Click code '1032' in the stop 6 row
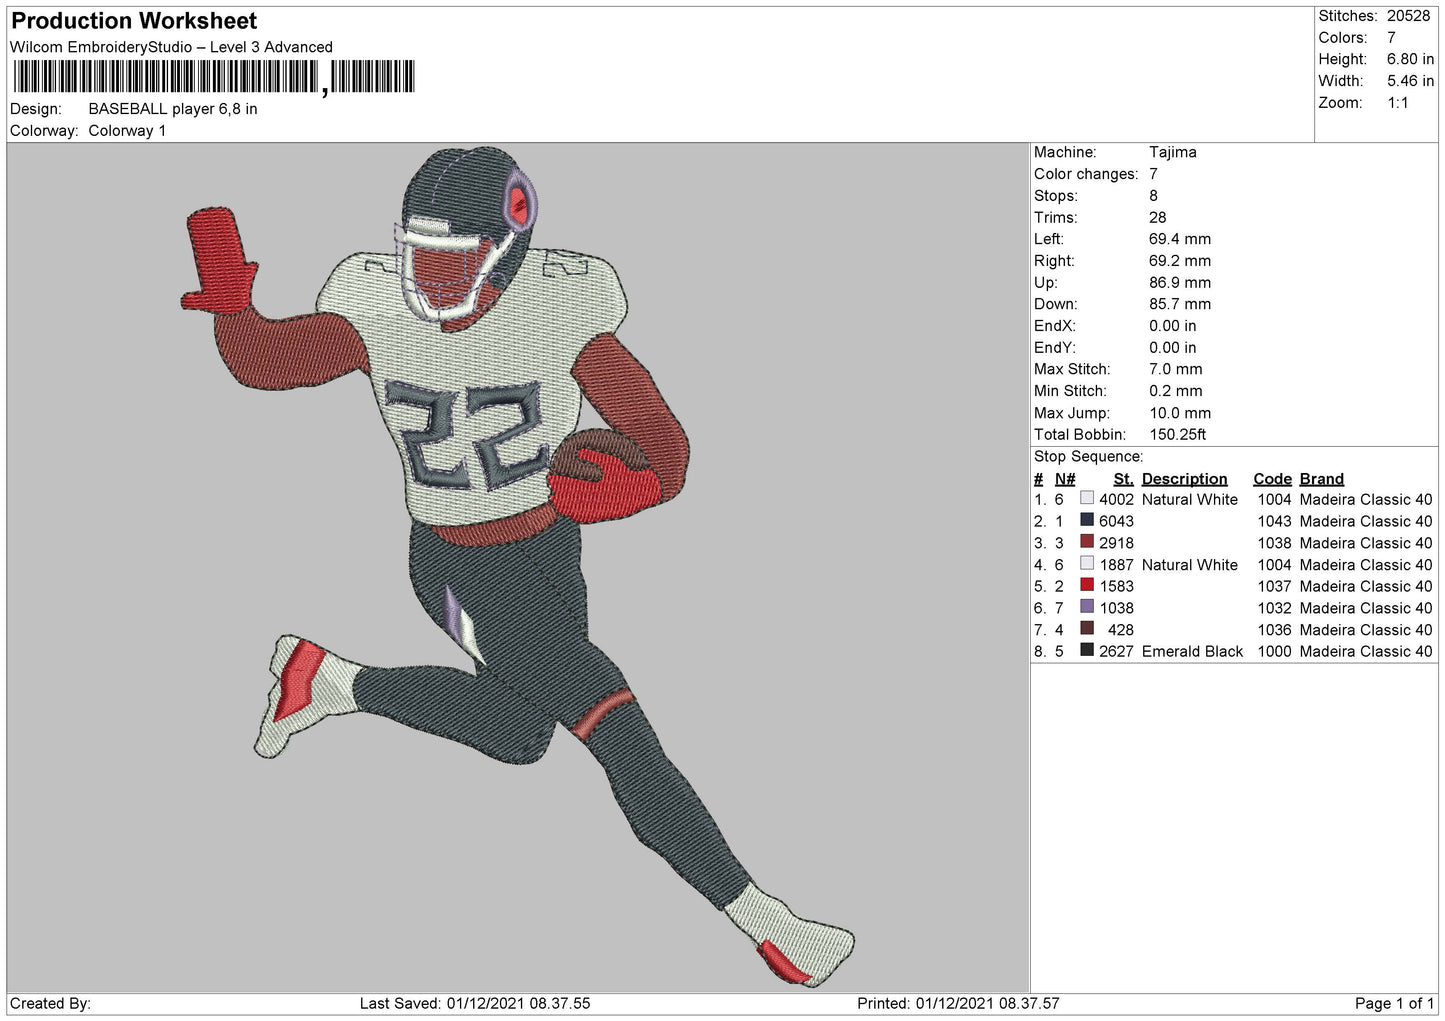This screenshot has width=1445, height=1021. click(x=1274, y=608)
